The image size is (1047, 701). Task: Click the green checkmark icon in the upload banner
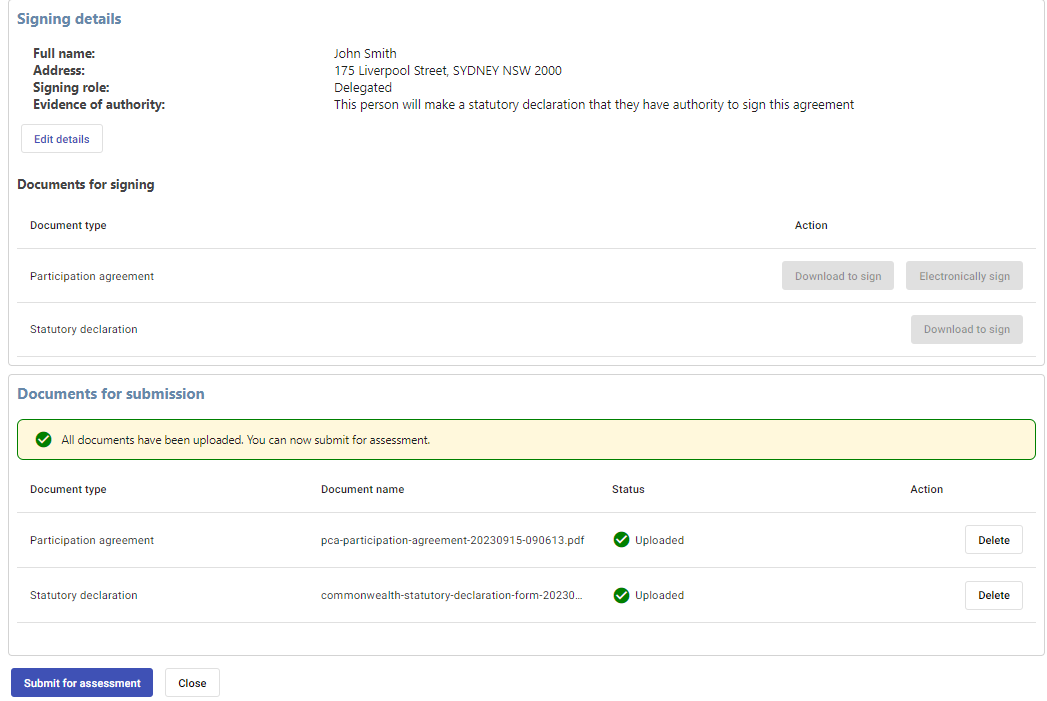click(43, 439)
